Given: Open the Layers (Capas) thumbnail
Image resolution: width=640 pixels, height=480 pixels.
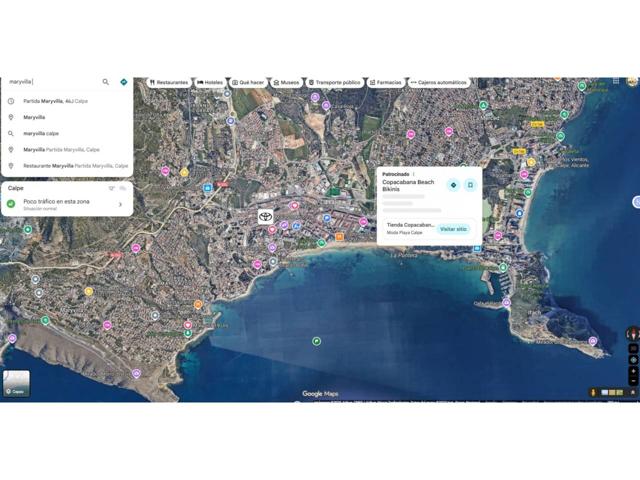Looking at the screenshot, I should 16,384.
